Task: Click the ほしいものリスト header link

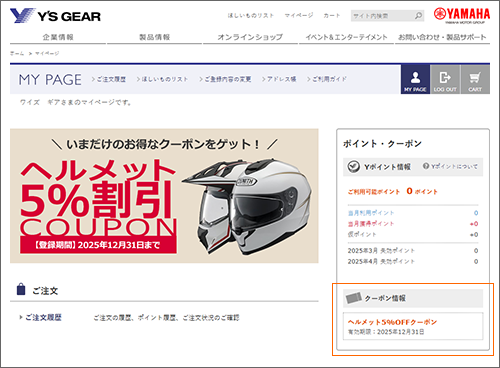Action: (251, 15)
